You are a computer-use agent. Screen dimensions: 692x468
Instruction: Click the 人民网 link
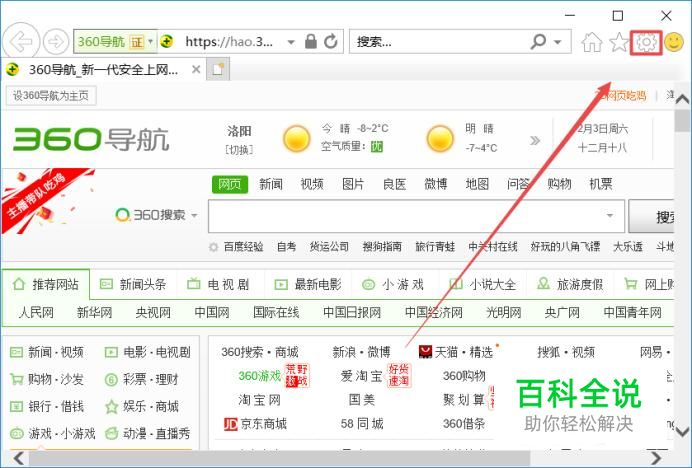36,313
